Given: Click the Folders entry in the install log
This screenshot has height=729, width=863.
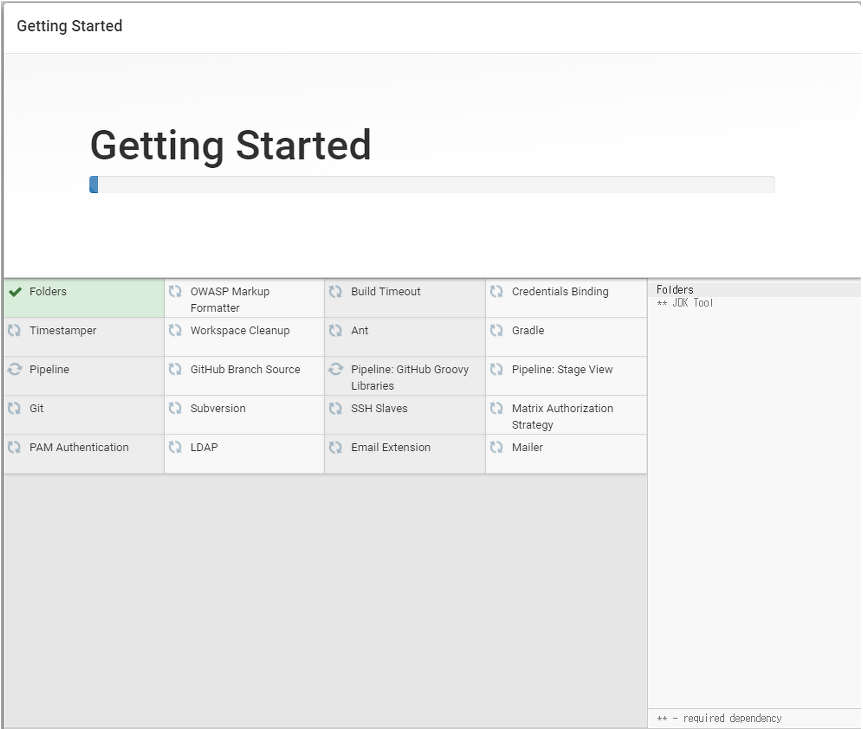Looking at the screenshot, I should (675, 290).
